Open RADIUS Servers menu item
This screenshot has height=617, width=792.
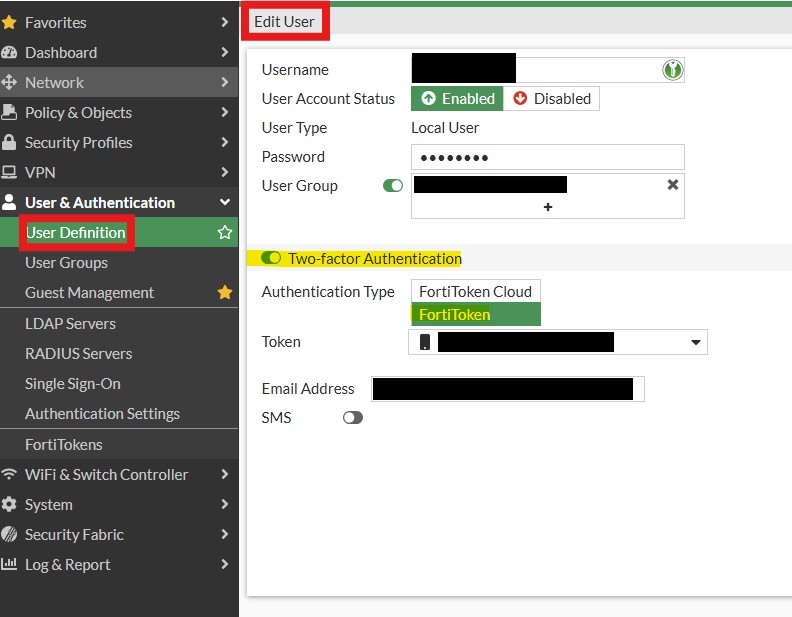click(119, 353)
